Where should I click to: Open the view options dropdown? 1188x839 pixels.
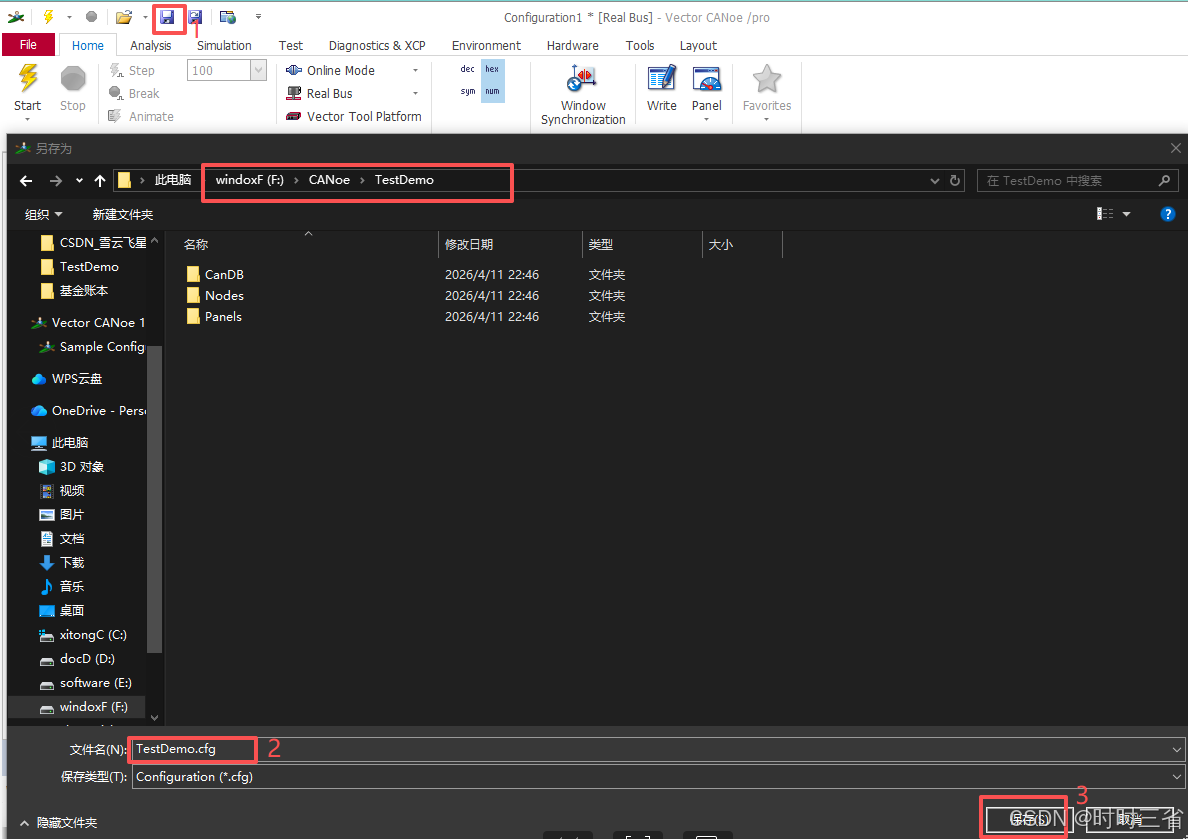pos(1127,214)
